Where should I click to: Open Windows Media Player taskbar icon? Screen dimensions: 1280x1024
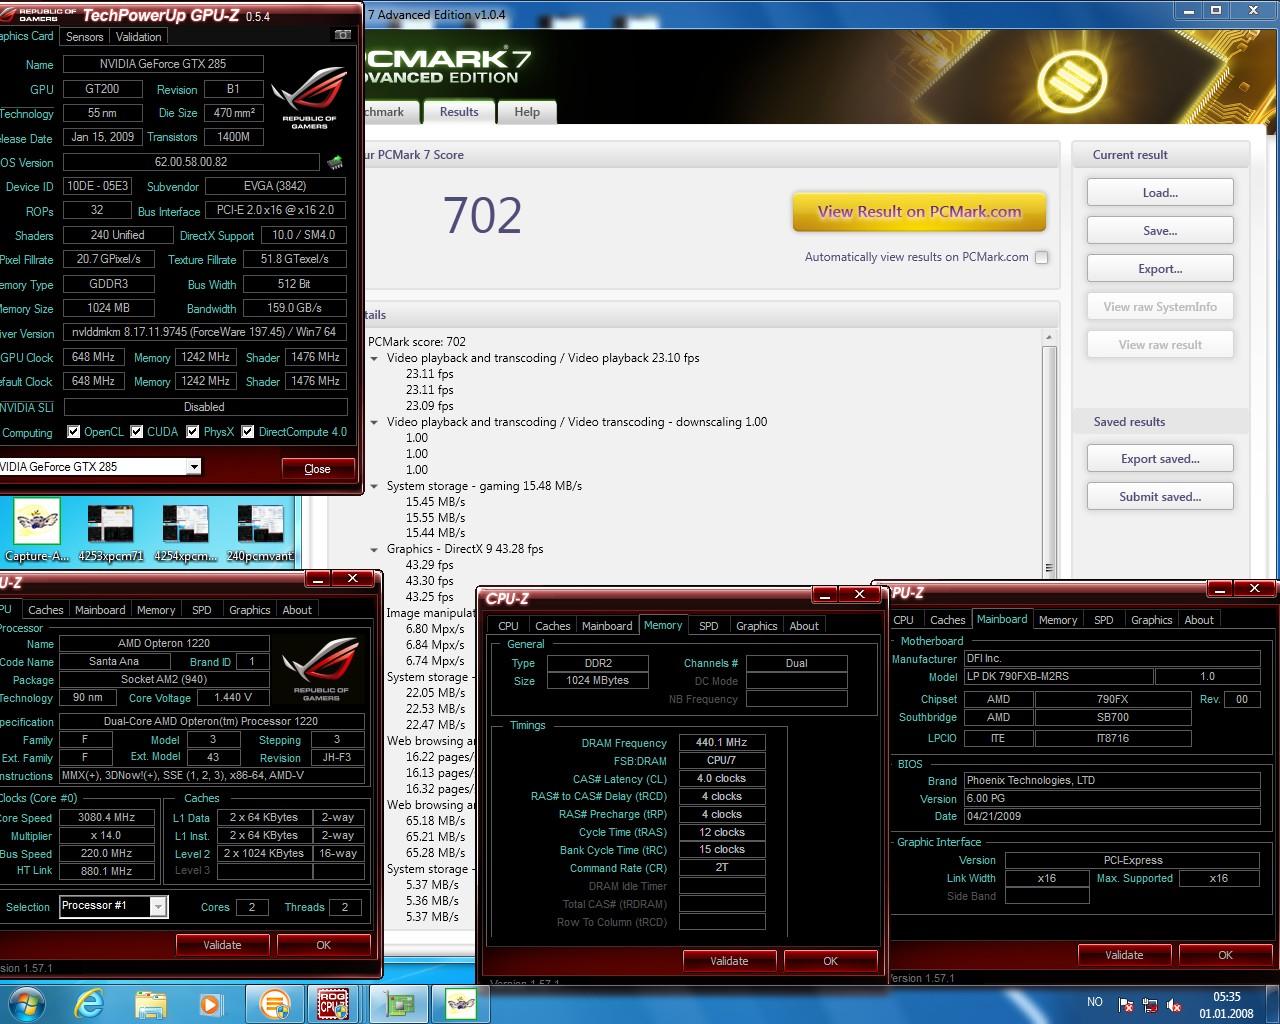tap(209, 1003)
